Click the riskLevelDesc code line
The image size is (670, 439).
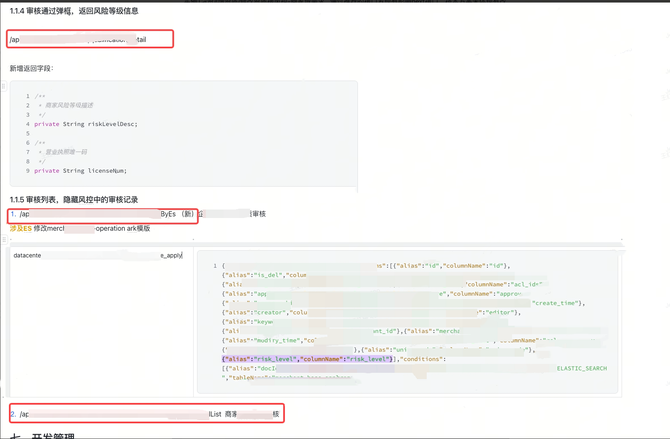(86, 124)
